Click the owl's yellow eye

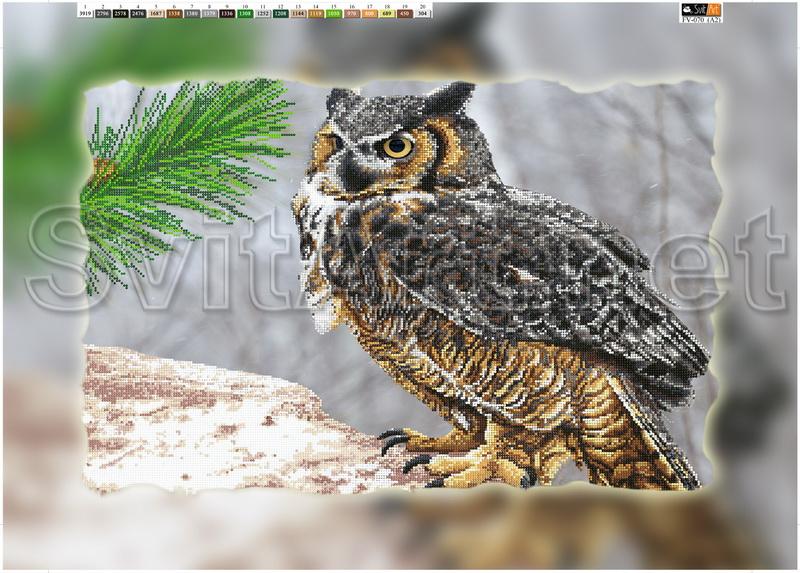point(397,147)
